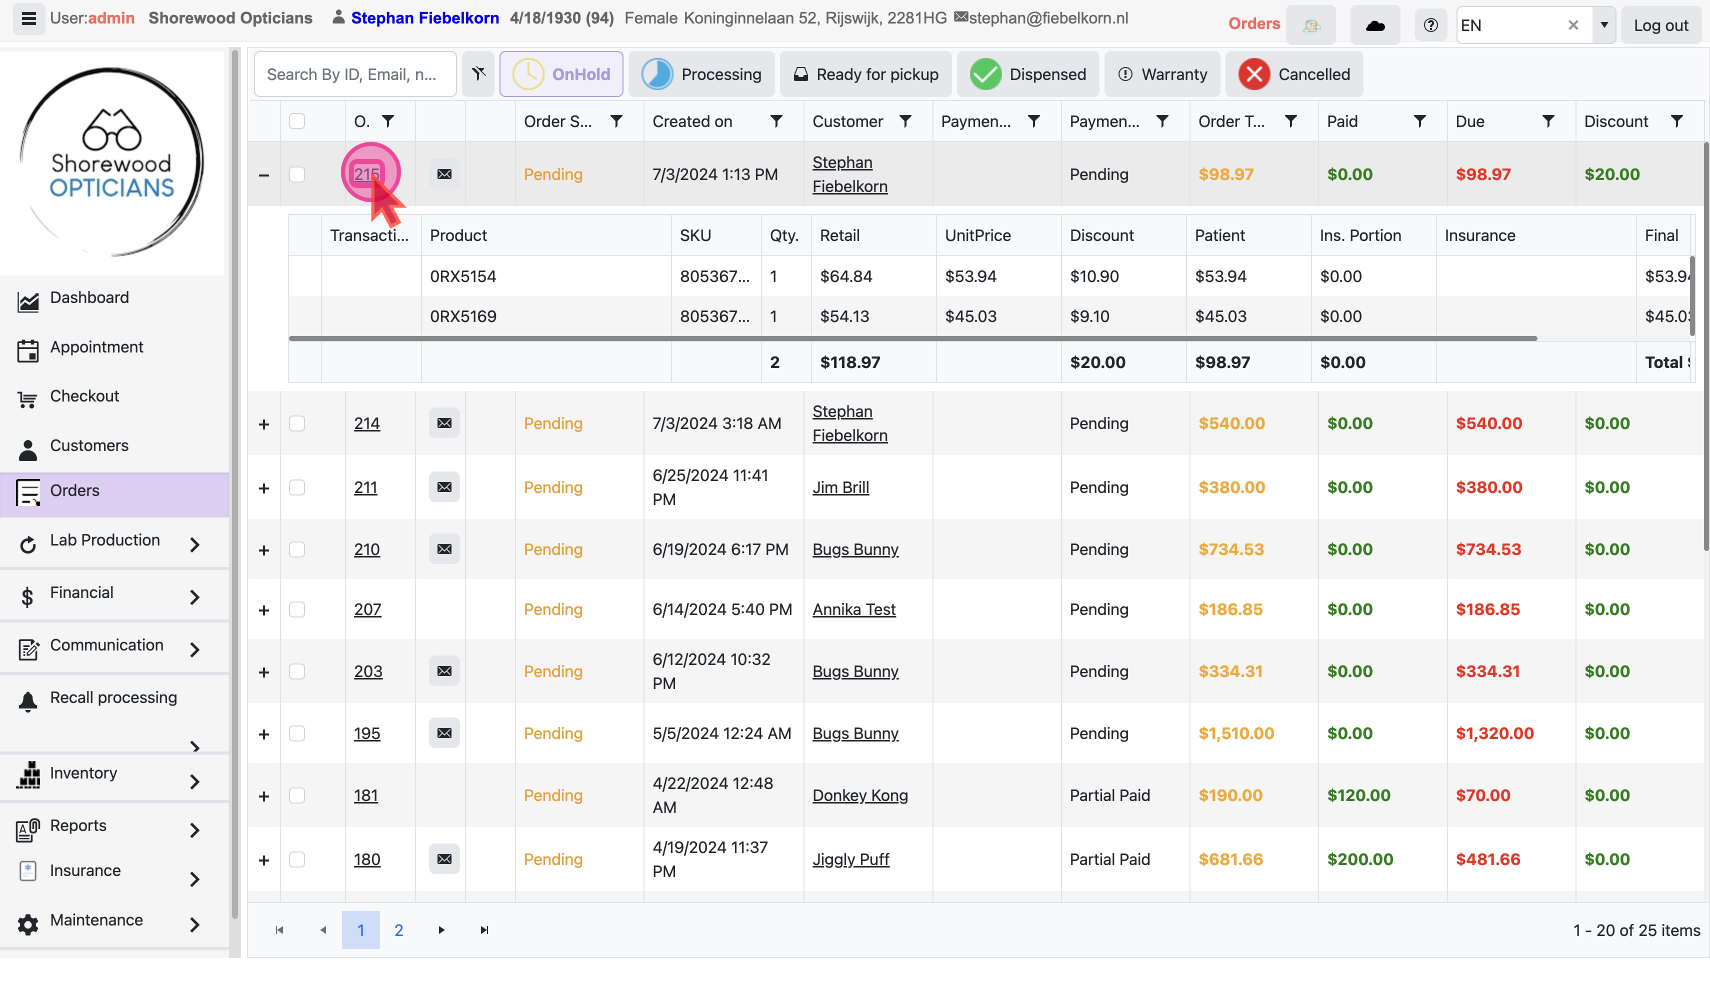1710x981 pixels.
Task: Open the help question mark icon
Action: click(x=1430, y=25)
